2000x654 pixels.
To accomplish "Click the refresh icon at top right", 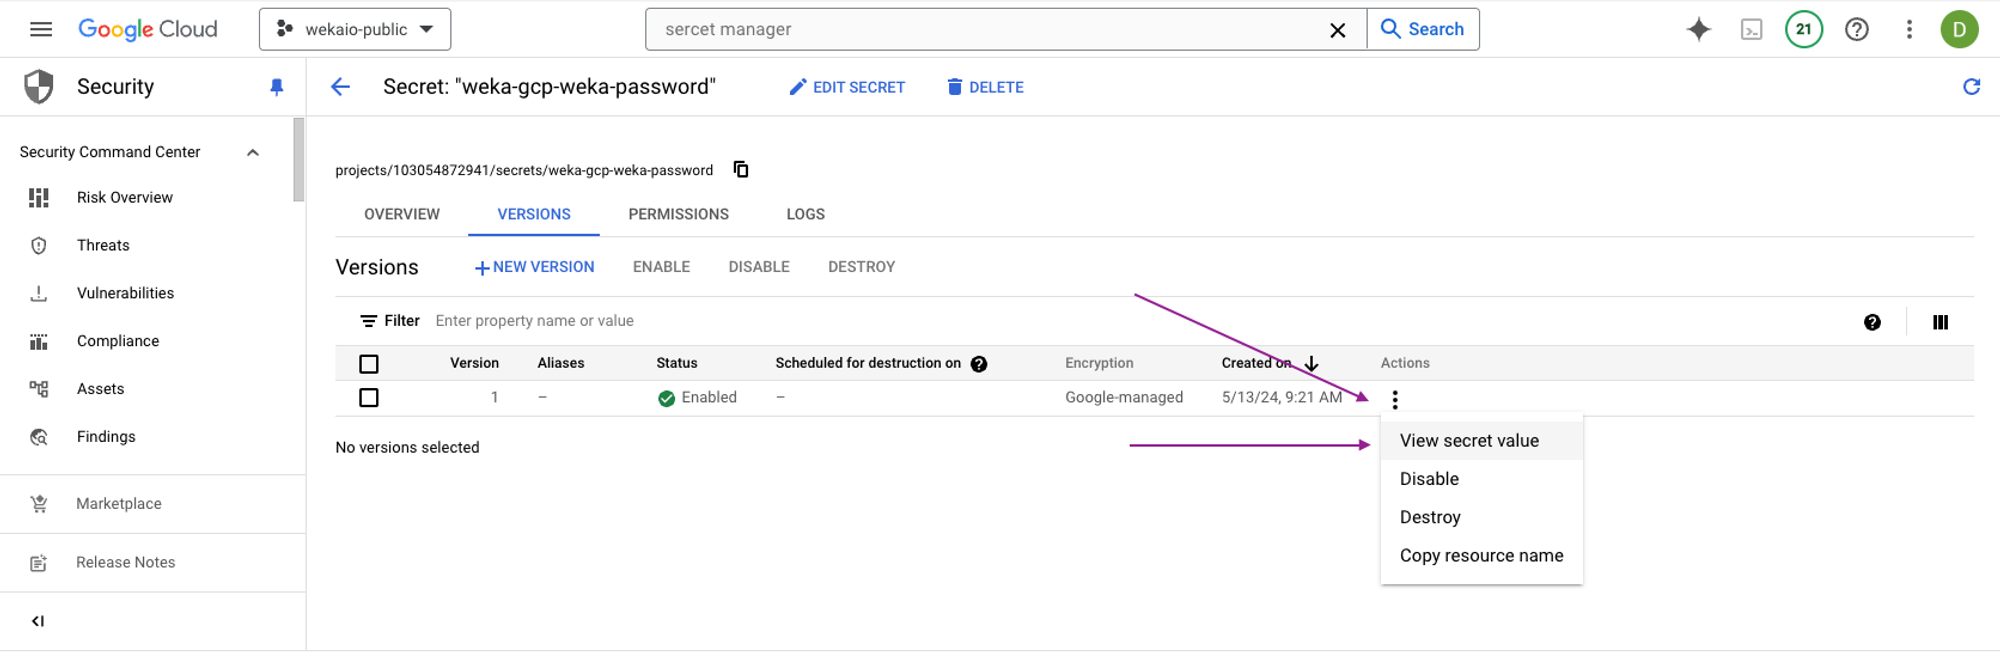I will coord(1971,87).
